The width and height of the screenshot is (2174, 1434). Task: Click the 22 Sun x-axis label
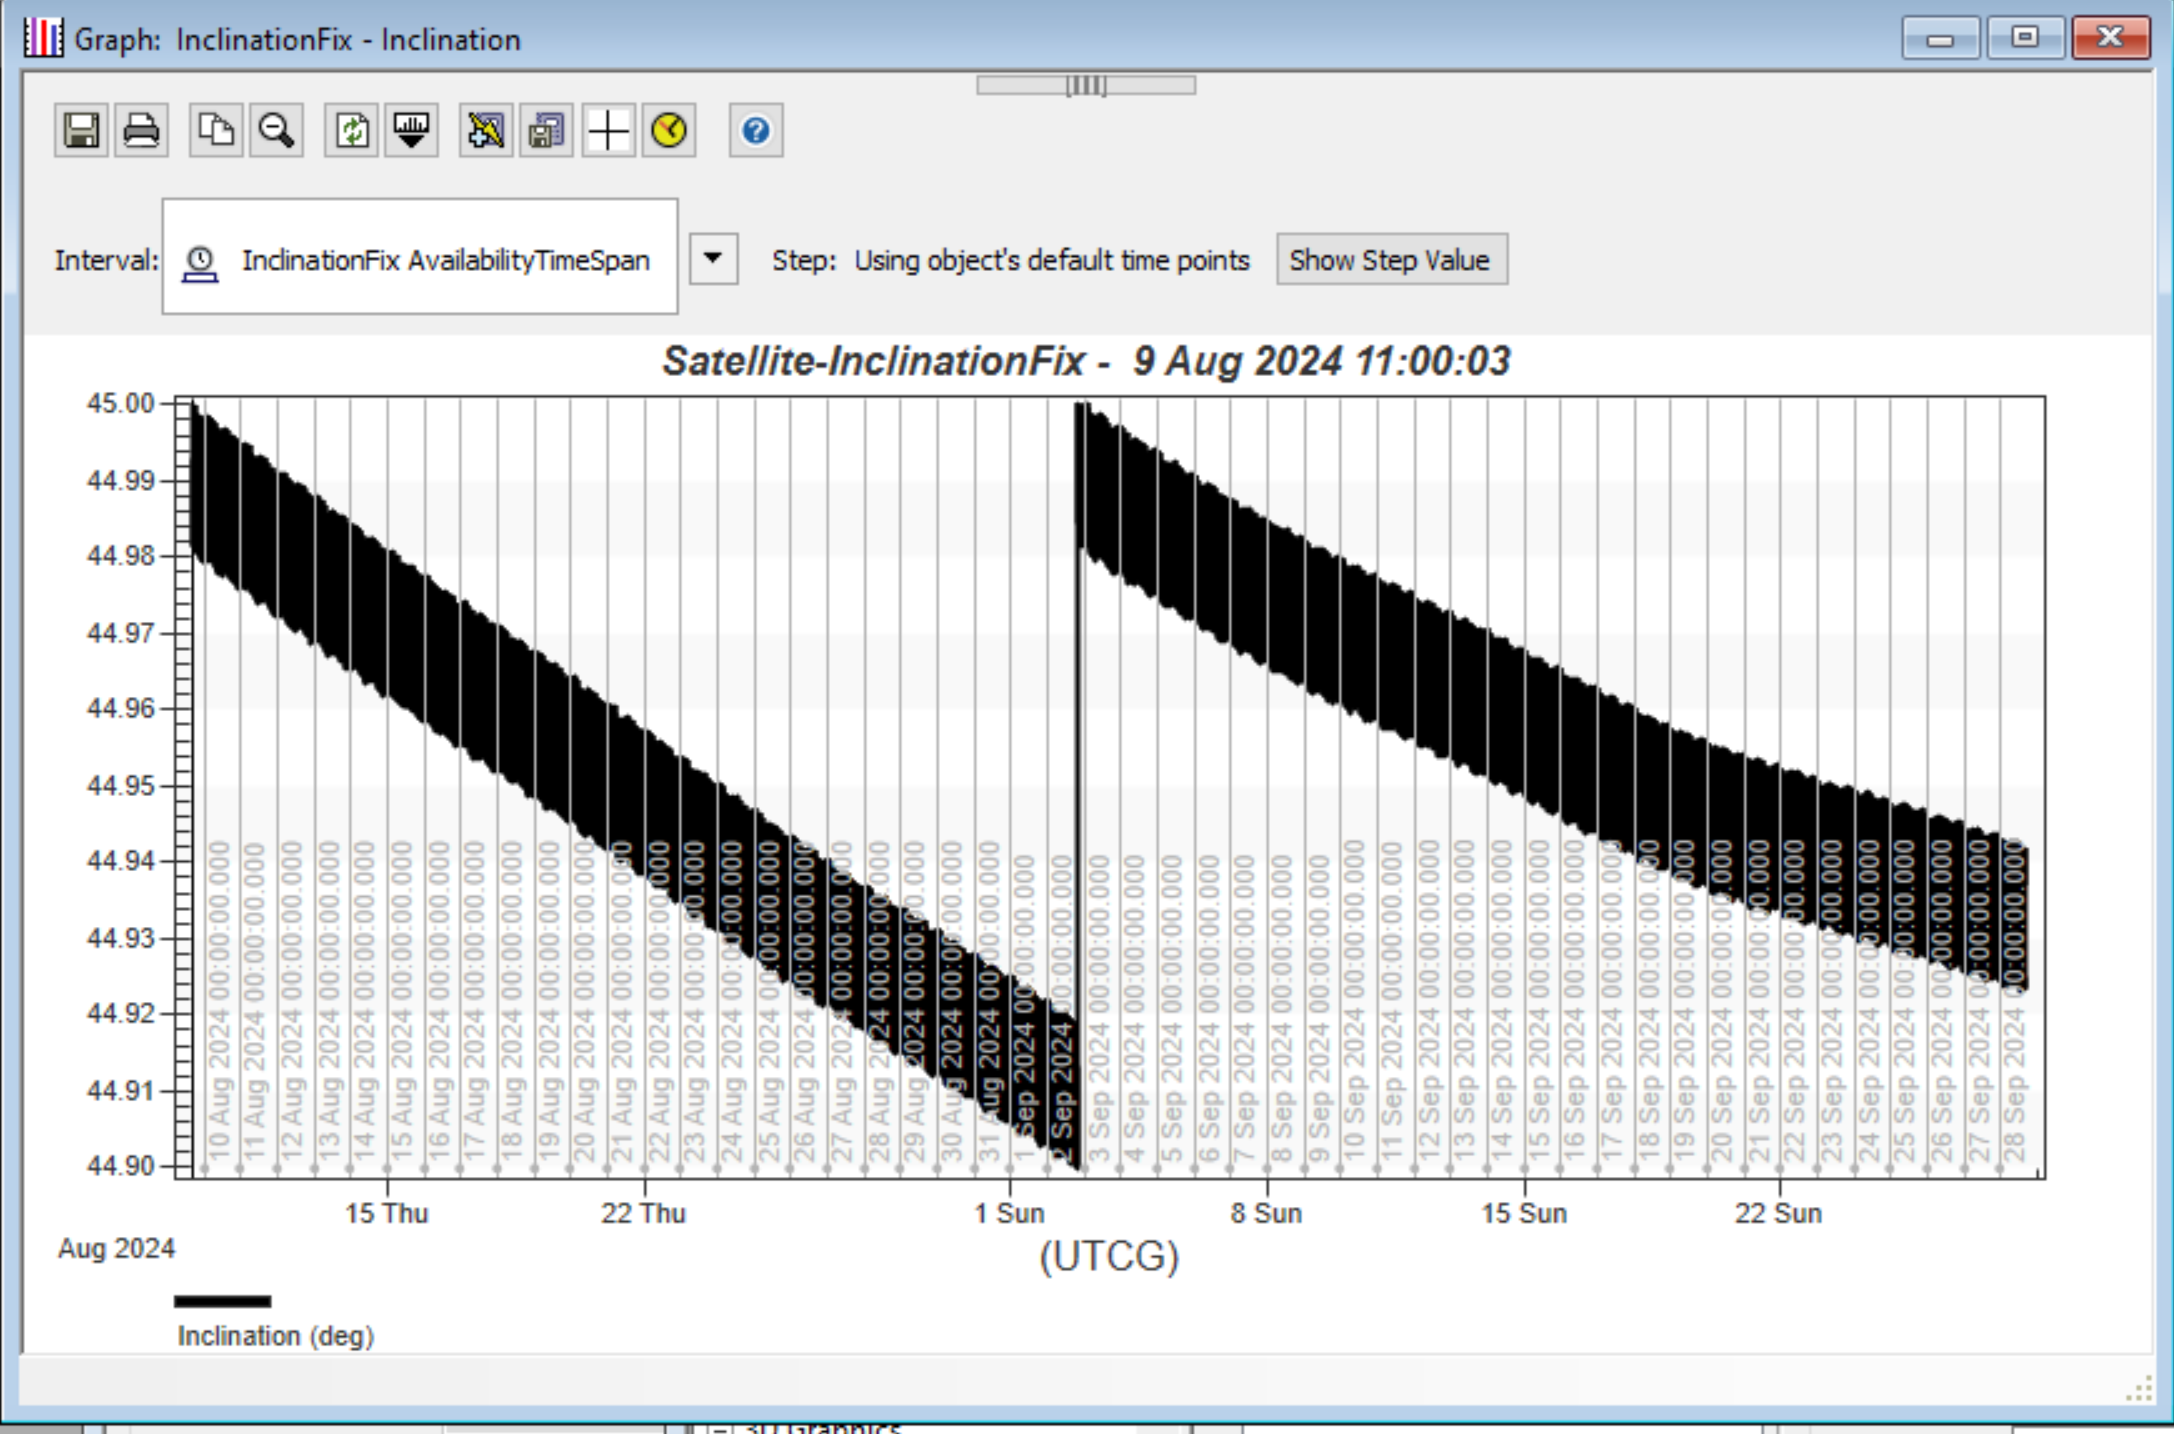(1778, 1213)
